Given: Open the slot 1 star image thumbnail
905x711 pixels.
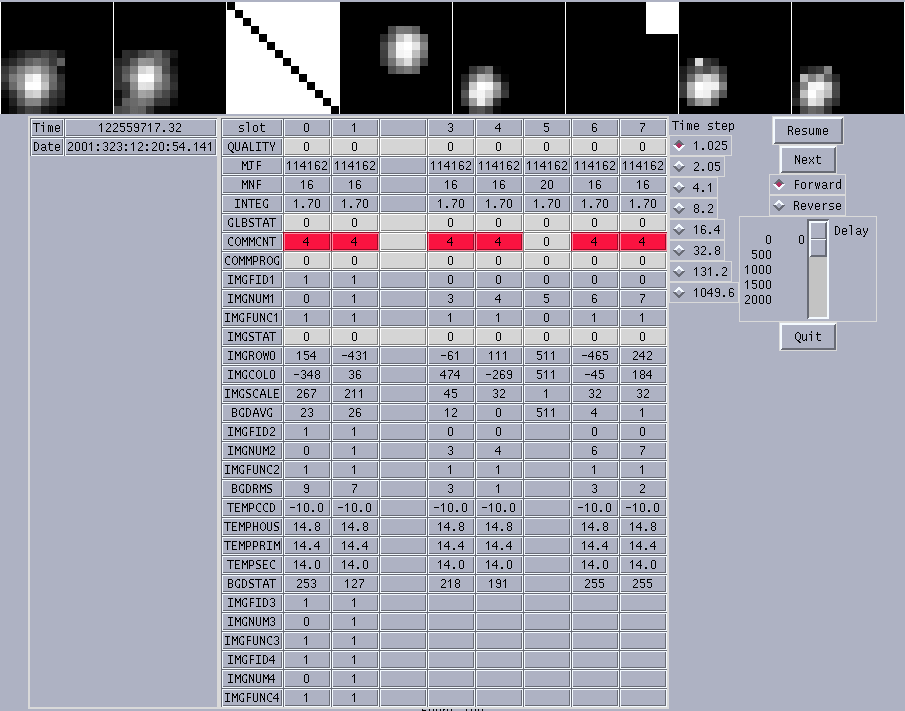Looking at the screenshot, I should tap(170, 58).
